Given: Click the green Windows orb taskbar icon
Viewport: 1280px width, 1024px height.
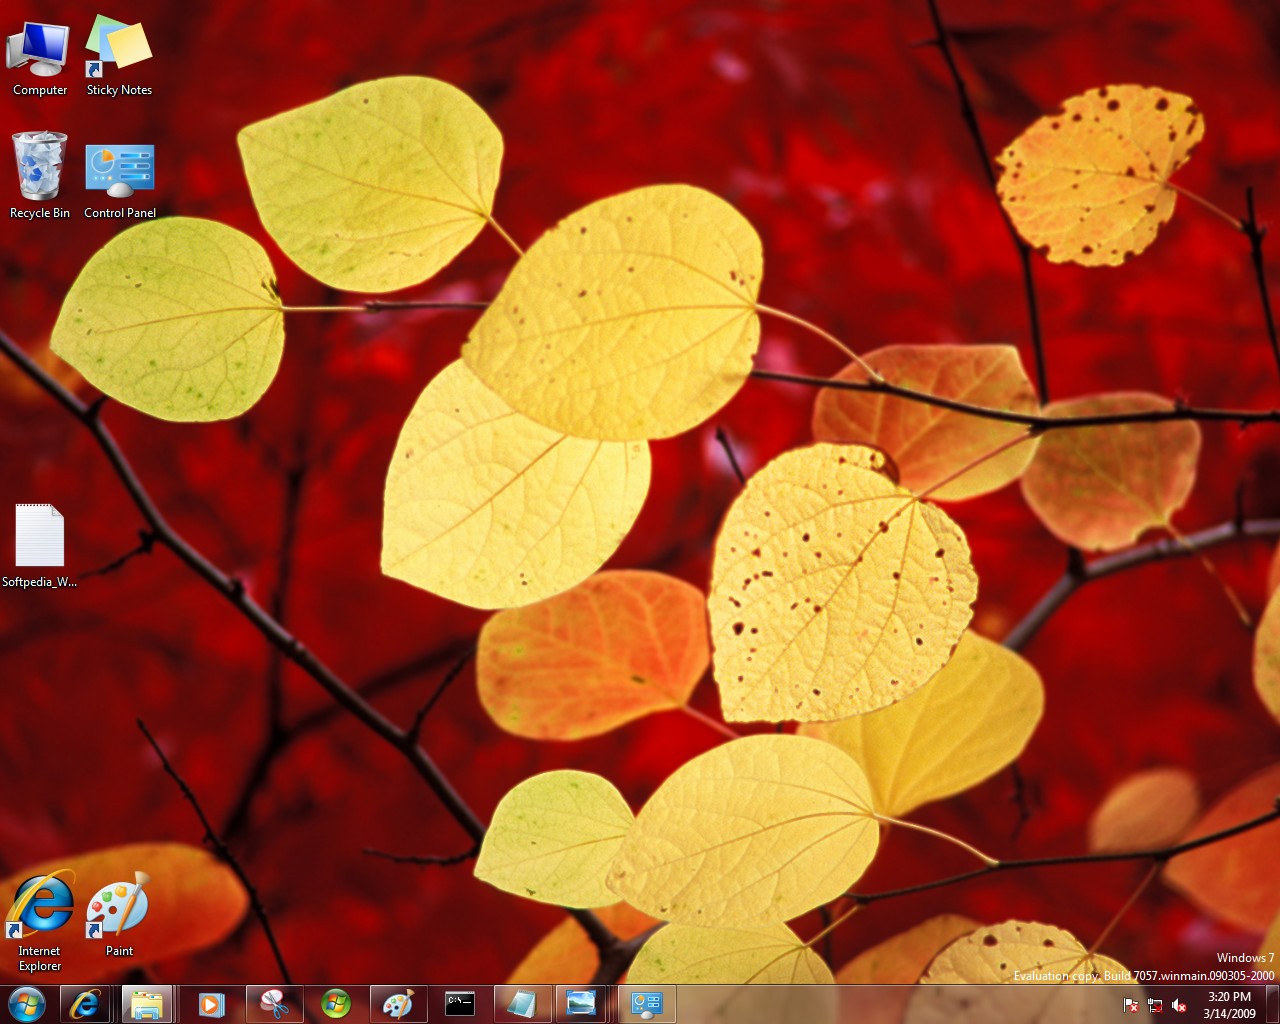Looking at the screenshot, I should point(336,1004).
